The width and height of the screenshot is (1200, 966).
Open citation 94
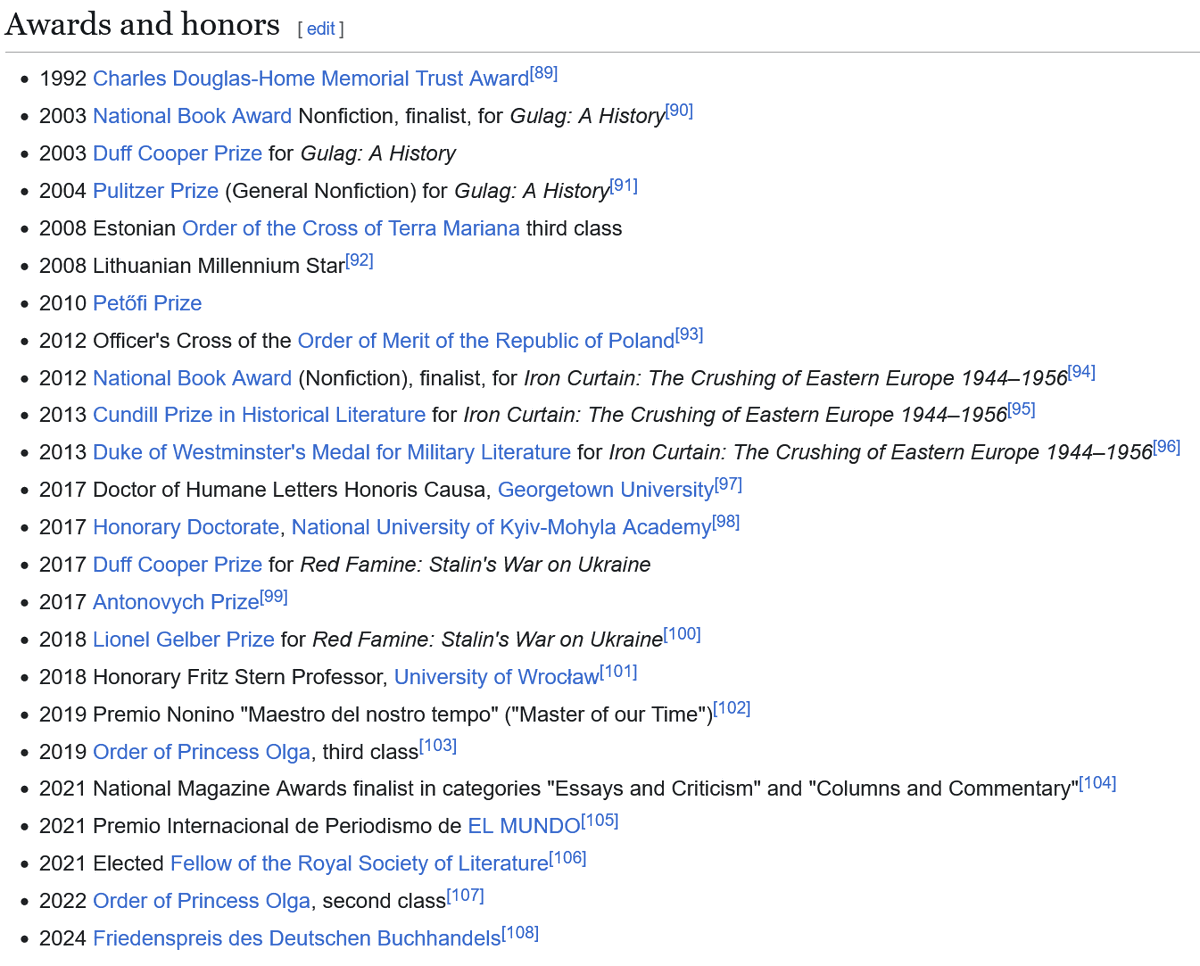click(x=1082, y=372)
